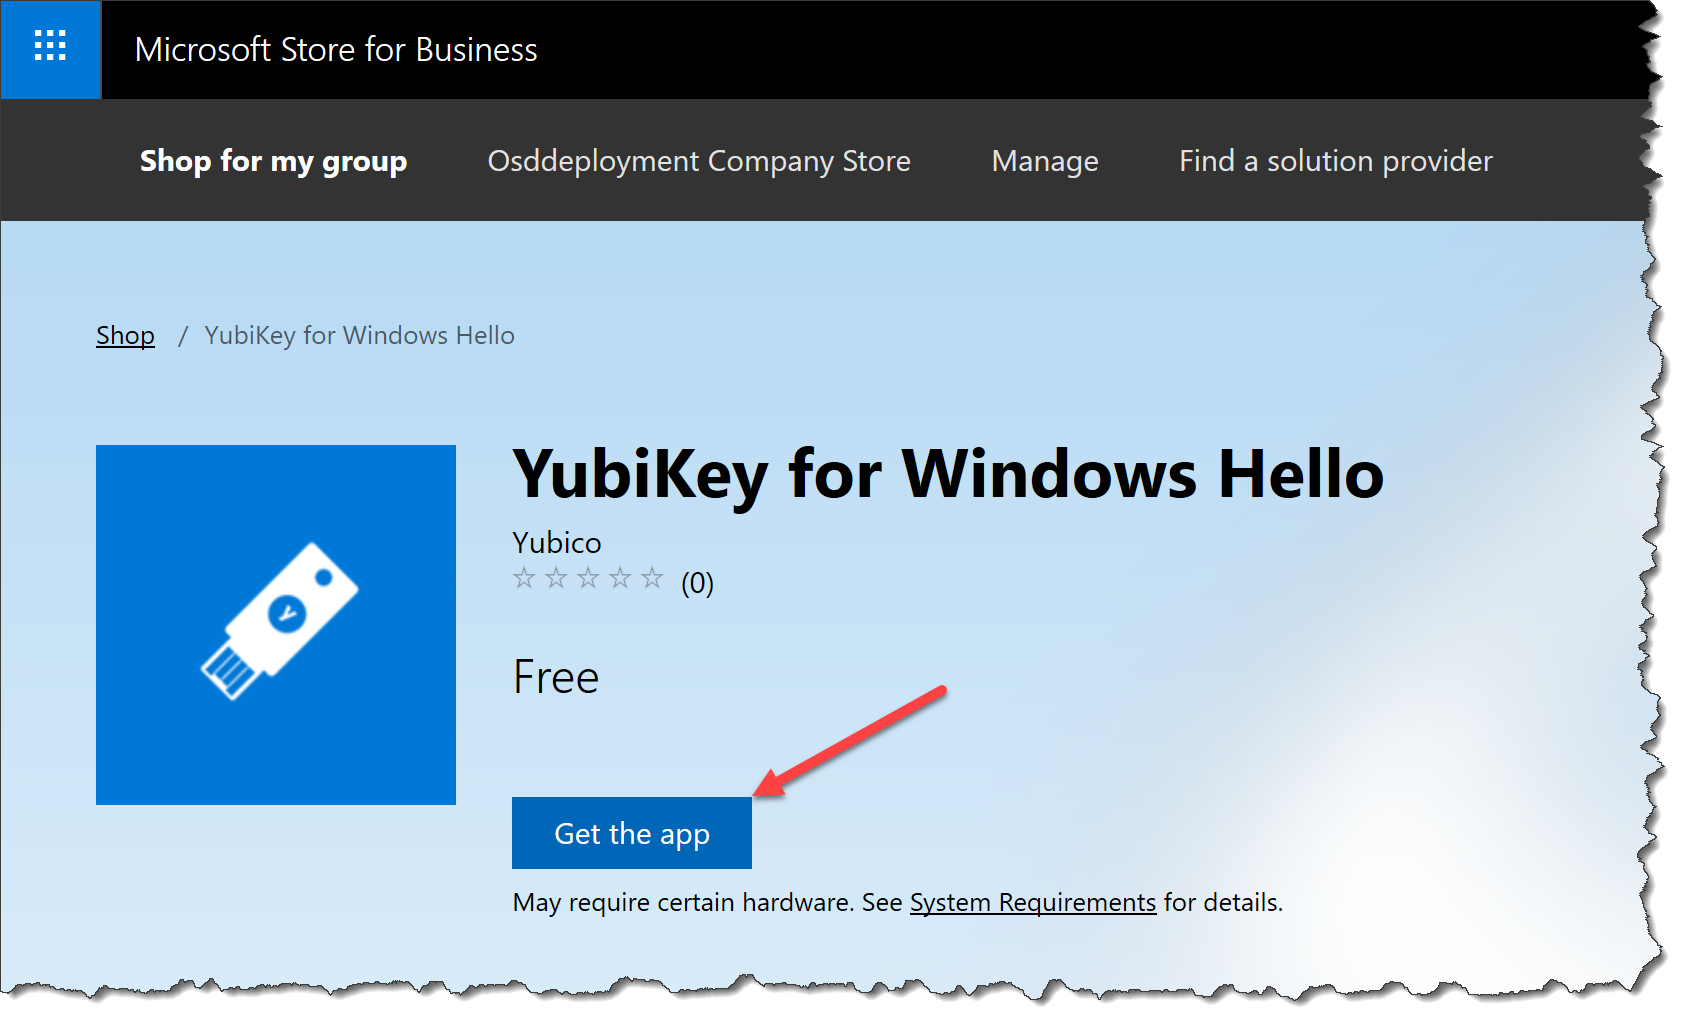1685x1022 pixels.
Task: Click the Free price label
Action: pyautogui.click(x=555, y=676)
